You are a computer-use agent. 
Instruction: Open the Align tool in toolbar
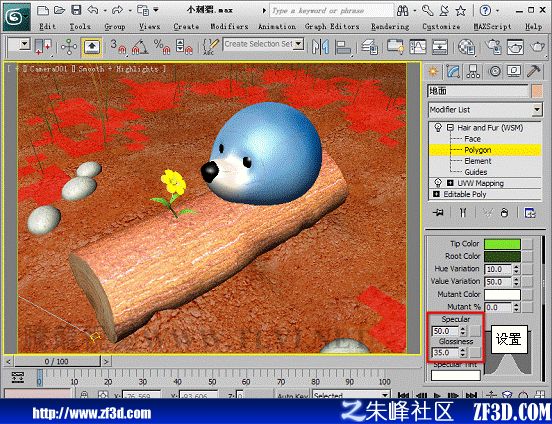[x=343, y=47]
